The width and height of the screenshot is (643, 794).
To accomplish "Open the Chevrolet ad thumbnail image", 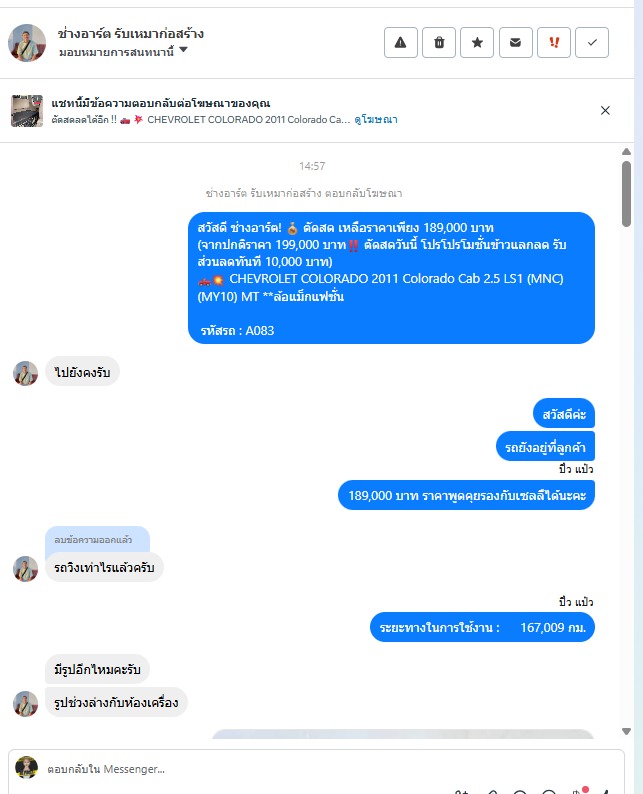I will (x=27, y=110).
